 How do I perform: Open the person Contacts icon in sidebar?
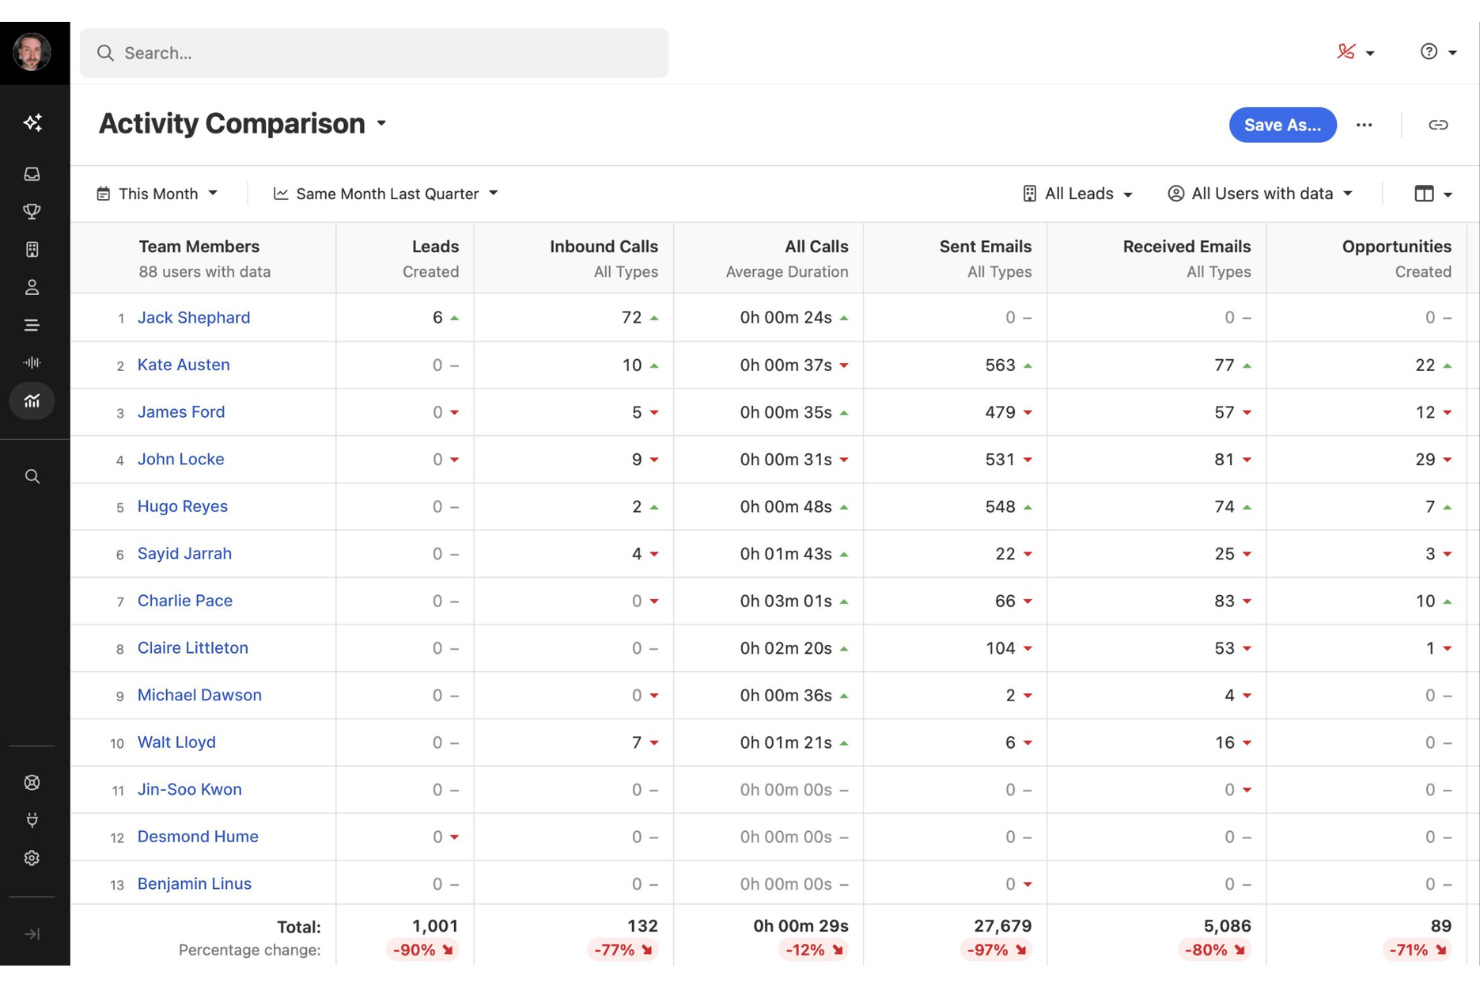coord(32,287)
